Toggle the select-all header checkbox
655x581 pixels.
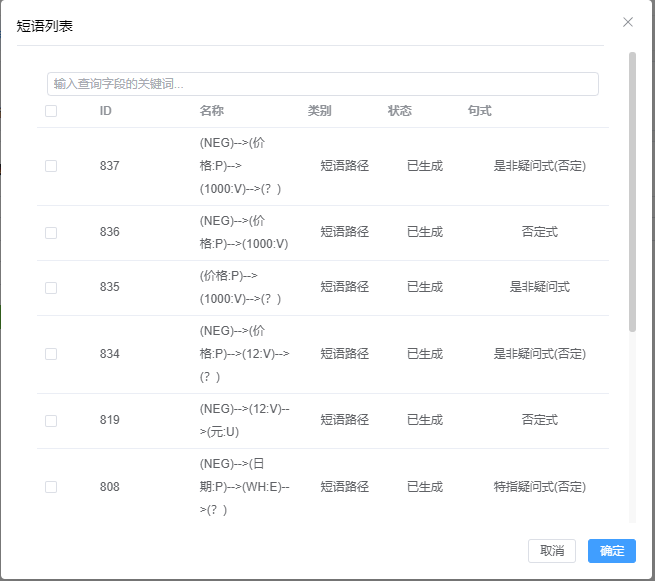[x=51, y=111]
